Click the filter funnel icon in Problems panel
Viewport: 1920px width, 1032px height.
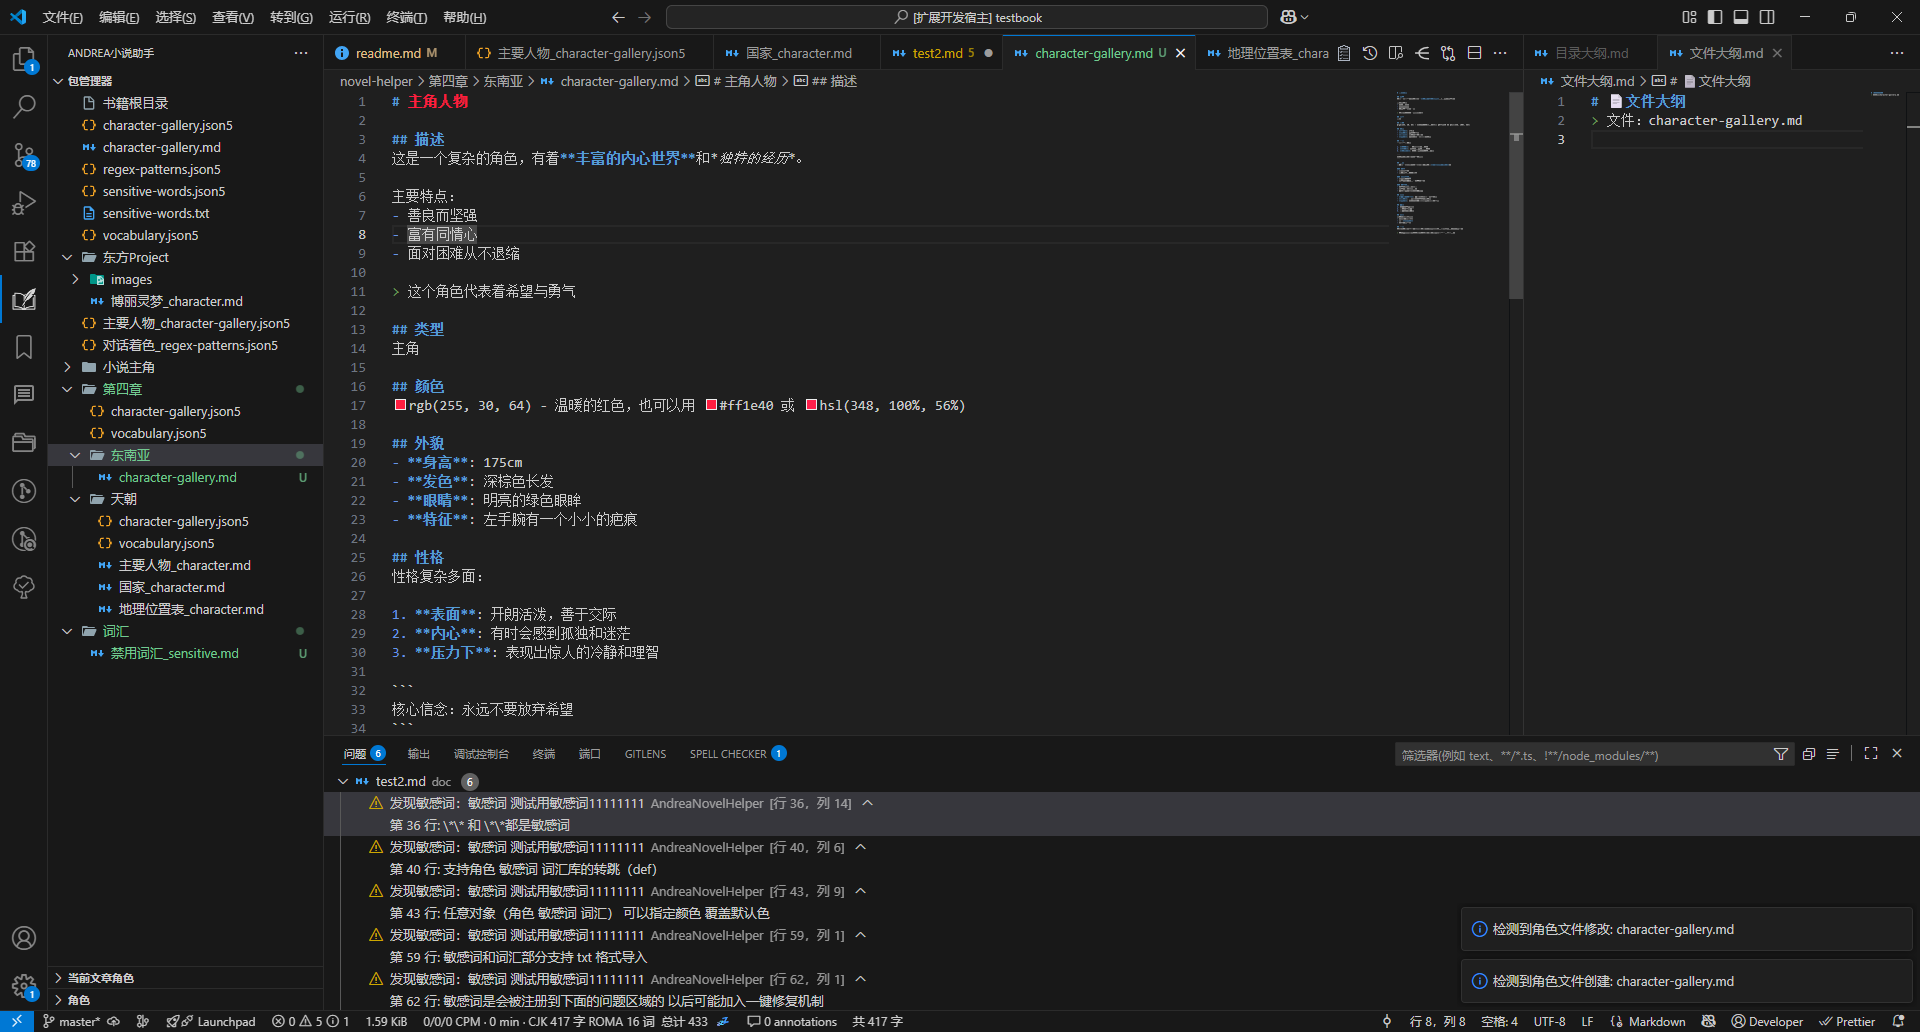1780,754
